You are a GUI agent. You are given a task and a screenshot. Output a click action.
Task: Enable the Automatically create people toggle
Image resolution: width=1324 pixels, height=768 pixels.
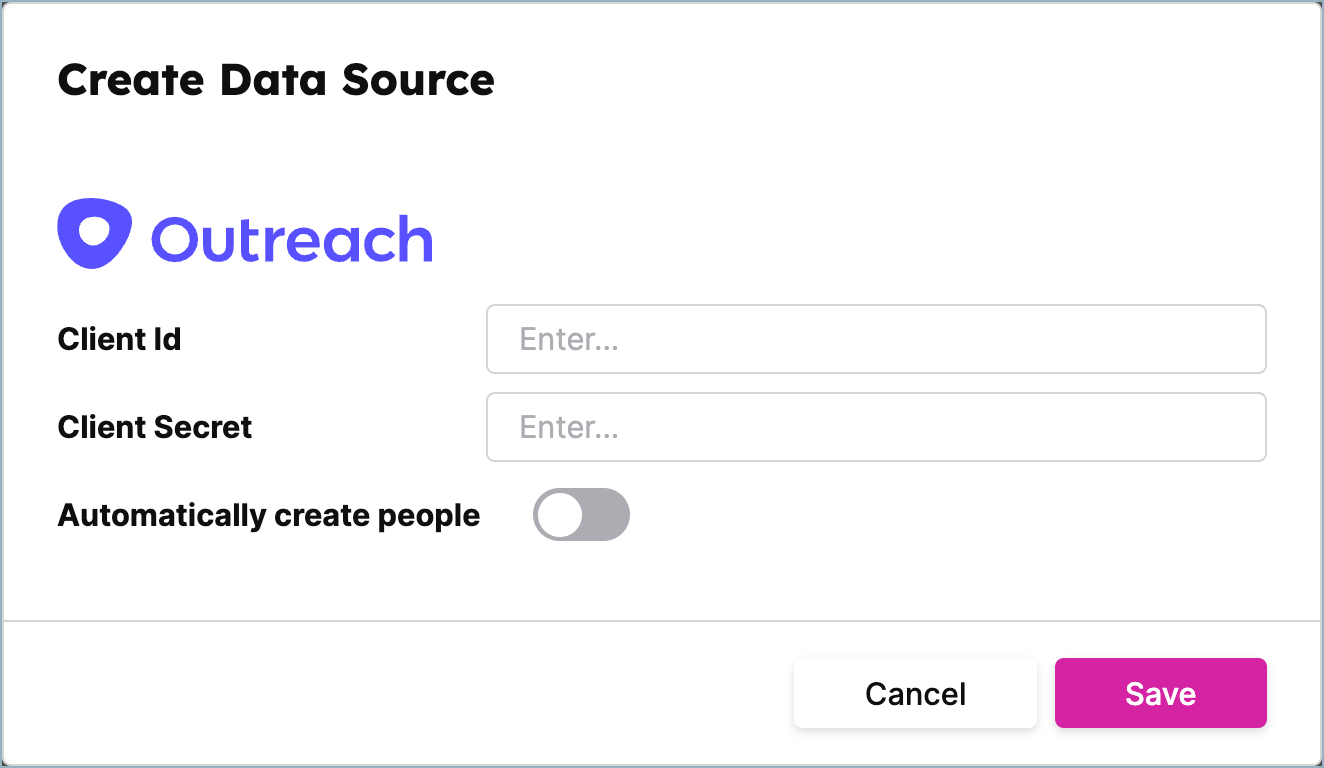point(581,515)
